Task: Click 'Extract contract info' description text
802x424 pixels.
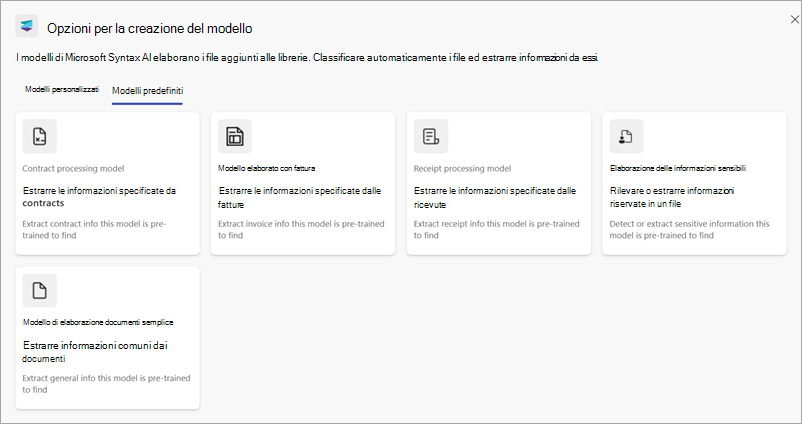Action: tap(95, 230)
